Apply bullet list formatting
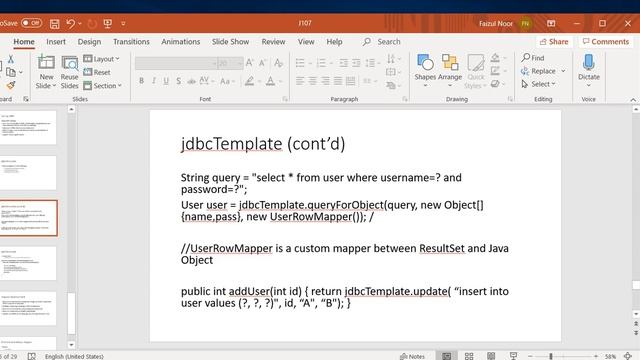The image size is (640, 360). pos(300,63)
